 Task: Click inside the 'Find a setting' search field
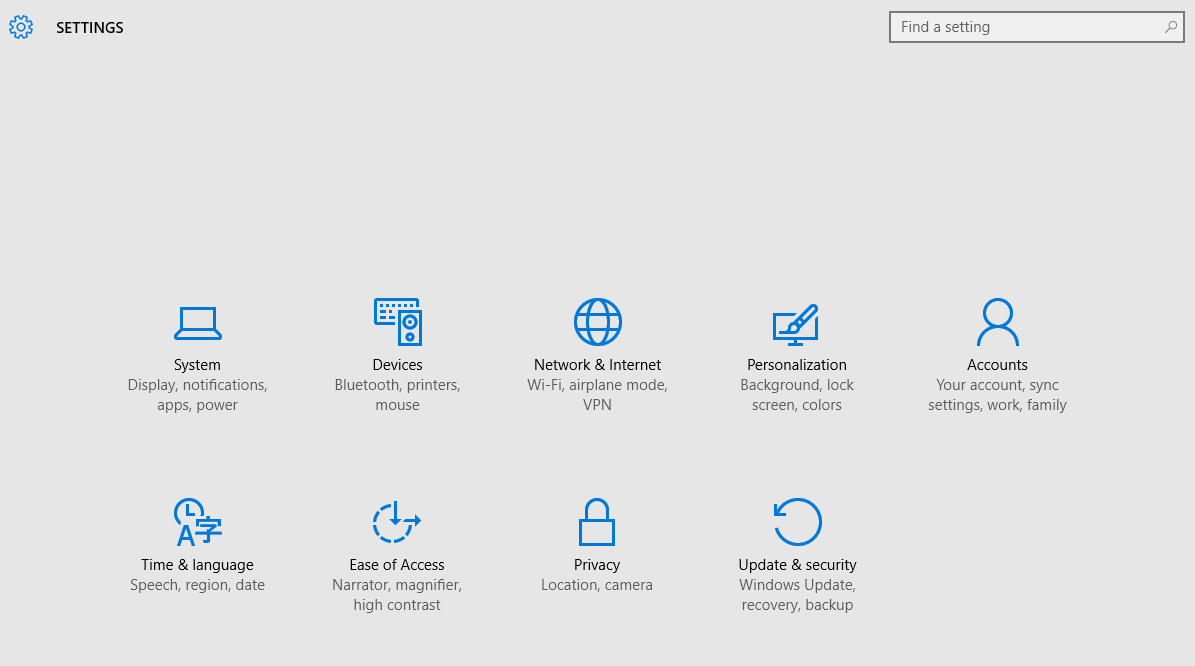pyautogui.click(x=1020, y=27)
